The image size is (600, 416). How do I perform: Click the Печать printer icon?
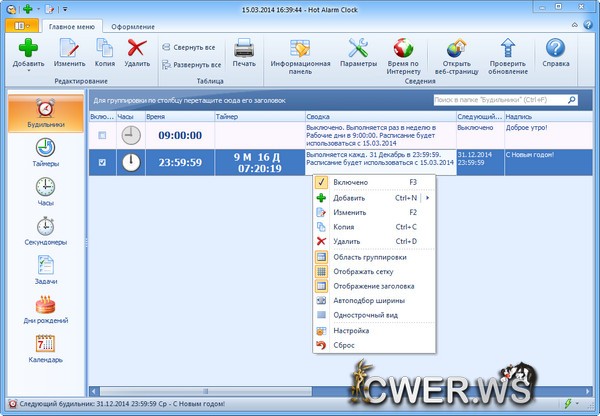tap(244, 46)
